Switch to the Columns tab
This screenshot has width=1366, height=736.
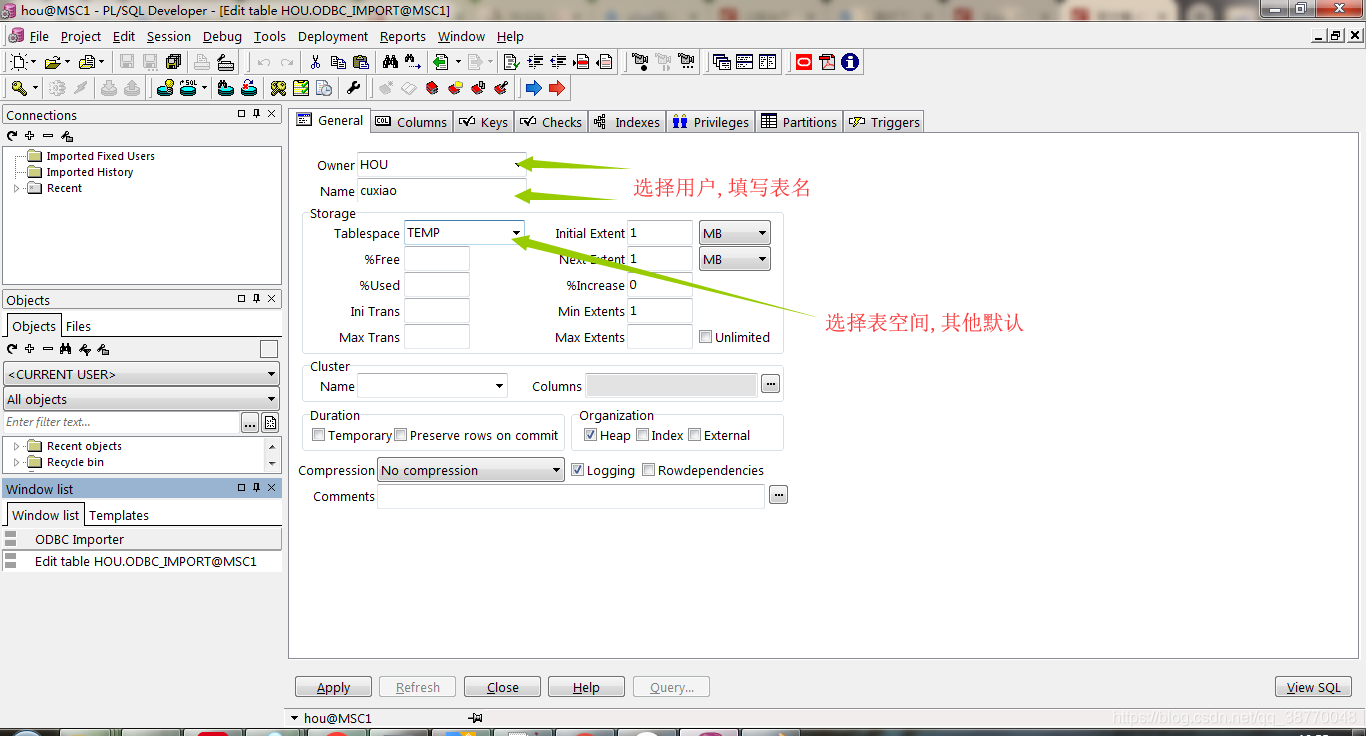click(411, 121)
